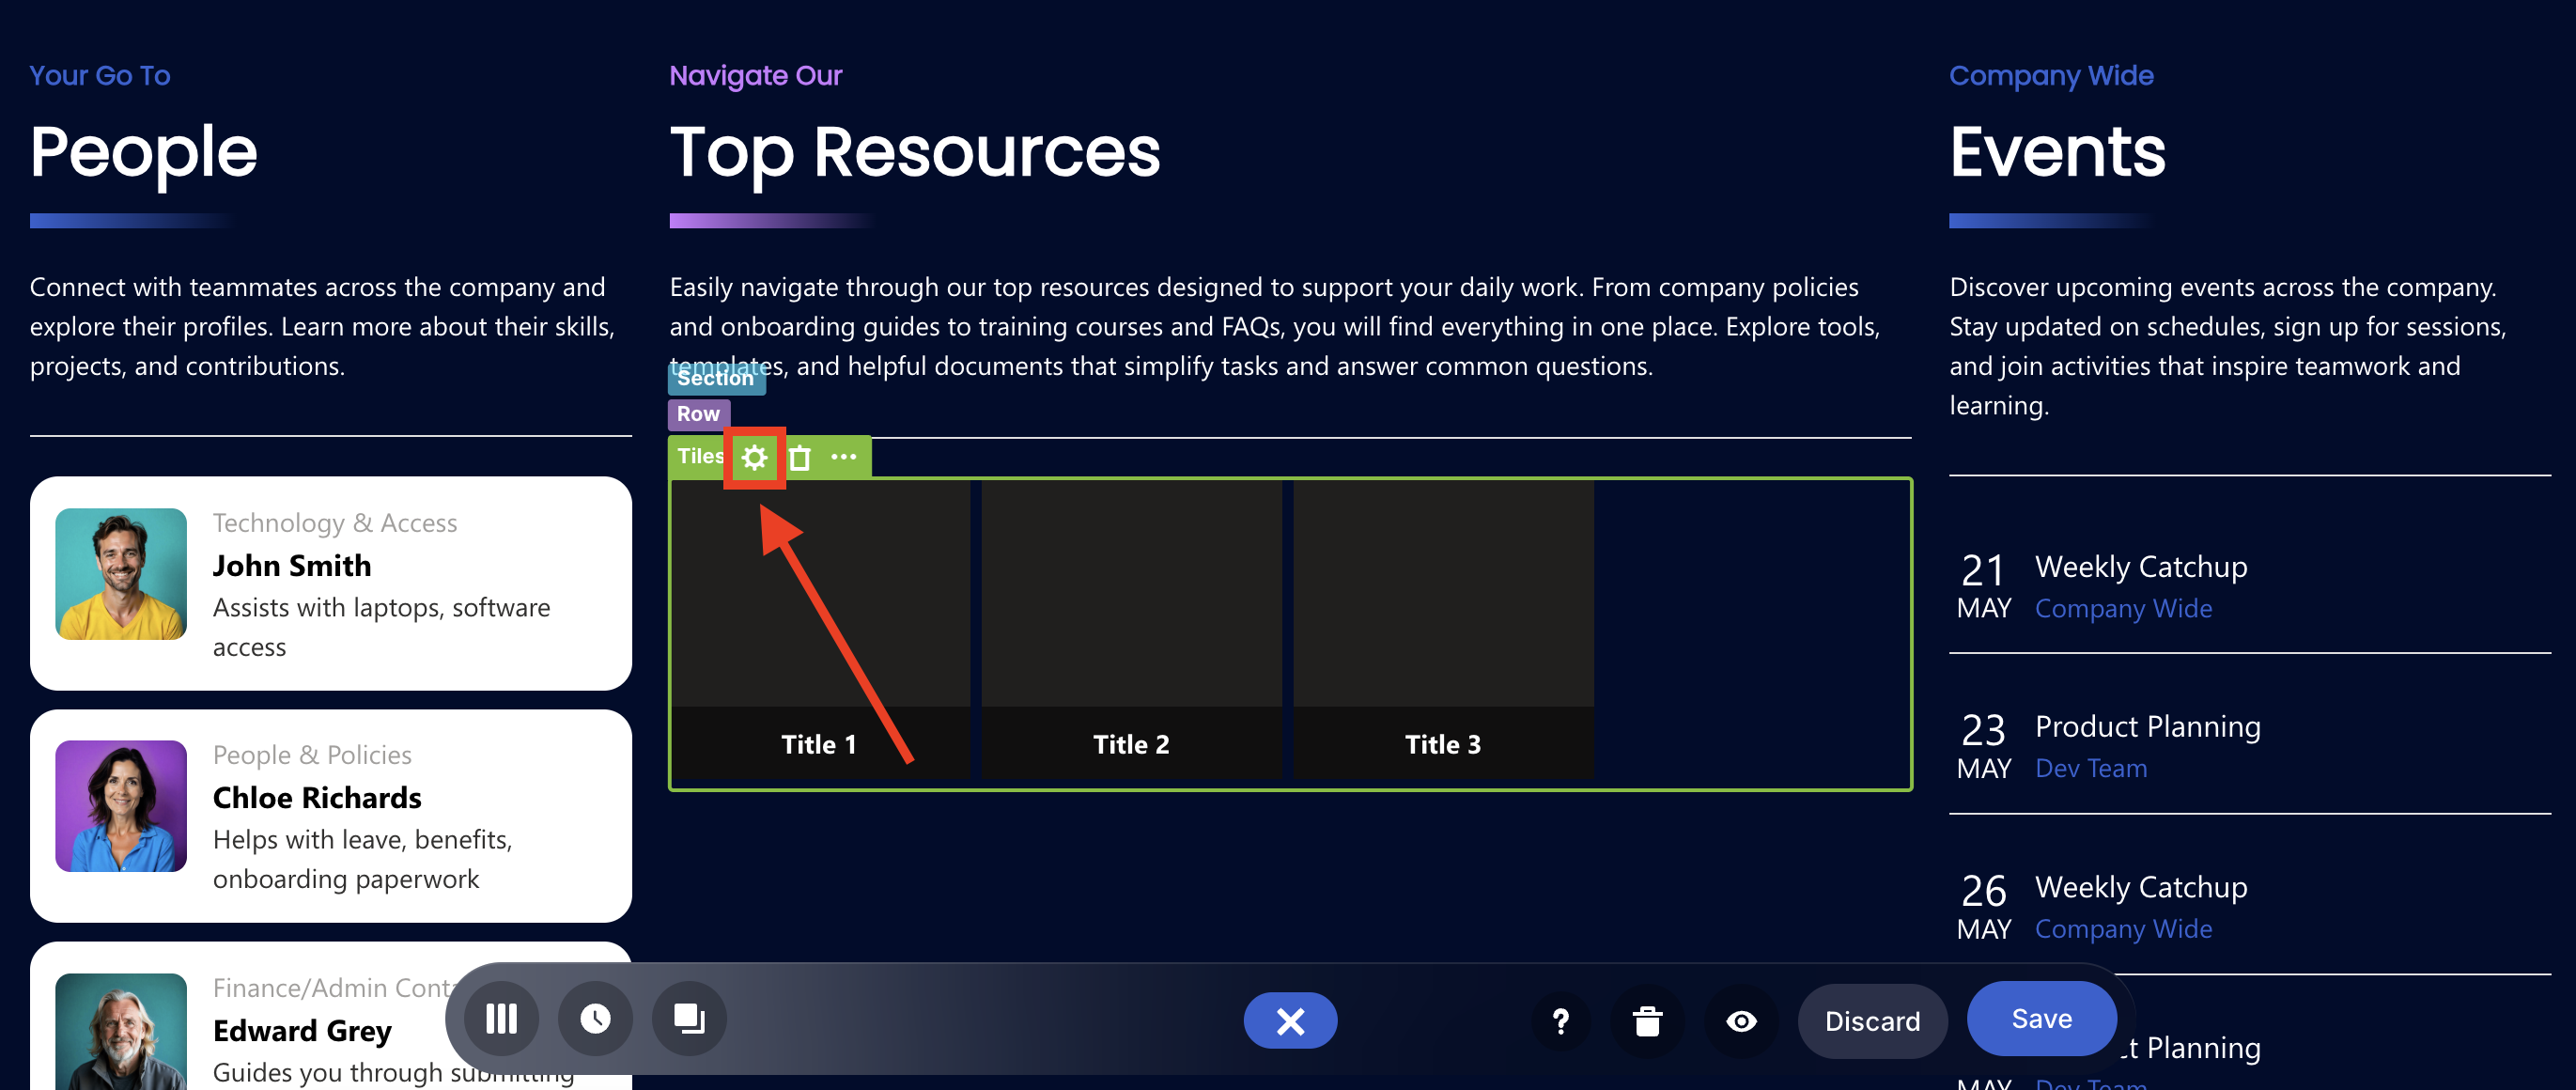Close the editor toolbar with blue X

pos(1289,1021)
